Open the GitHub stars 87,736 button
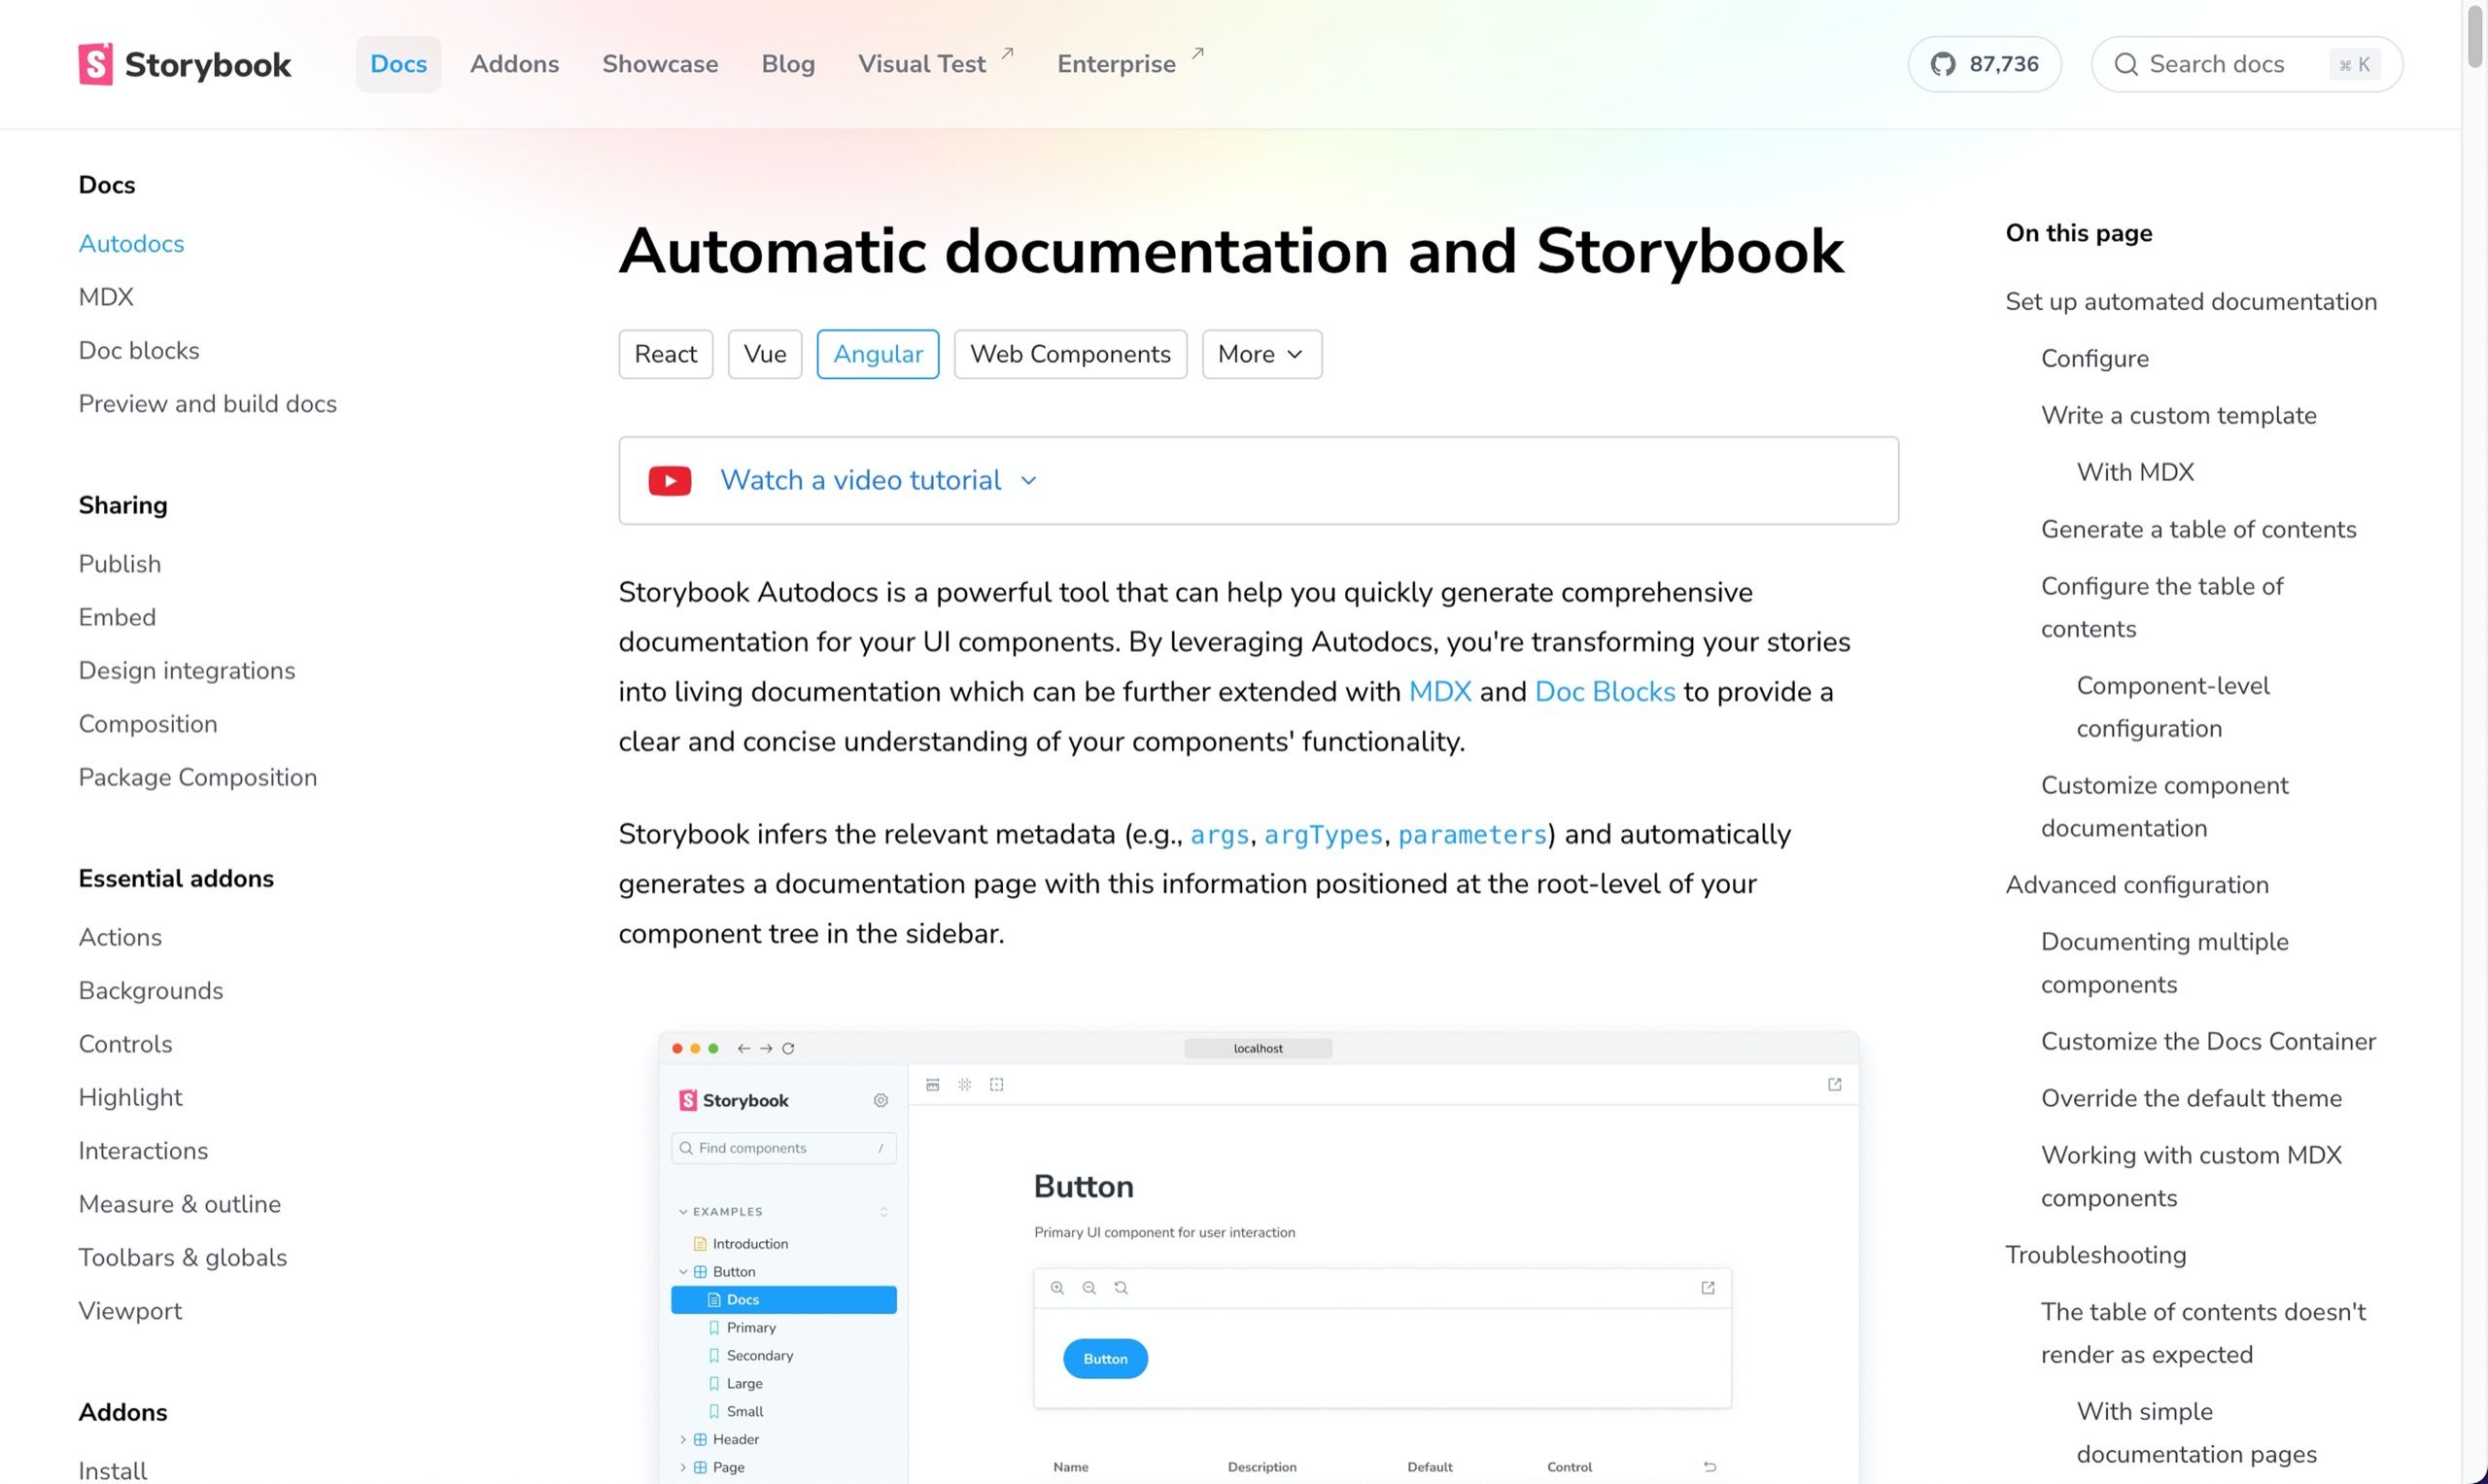Image resolution: width=2488 pixels, height=1484 pixels. [1984, 64]
